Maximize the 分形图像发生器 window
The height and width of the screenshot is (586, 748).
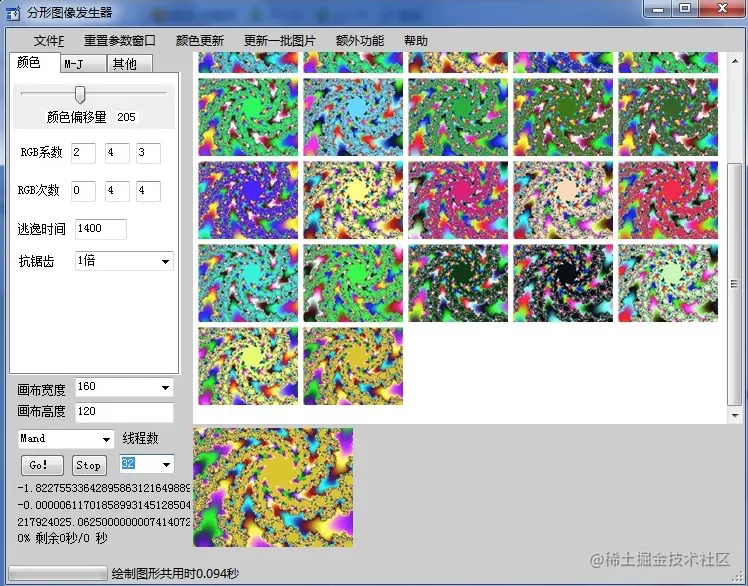[x=685, y=9]
